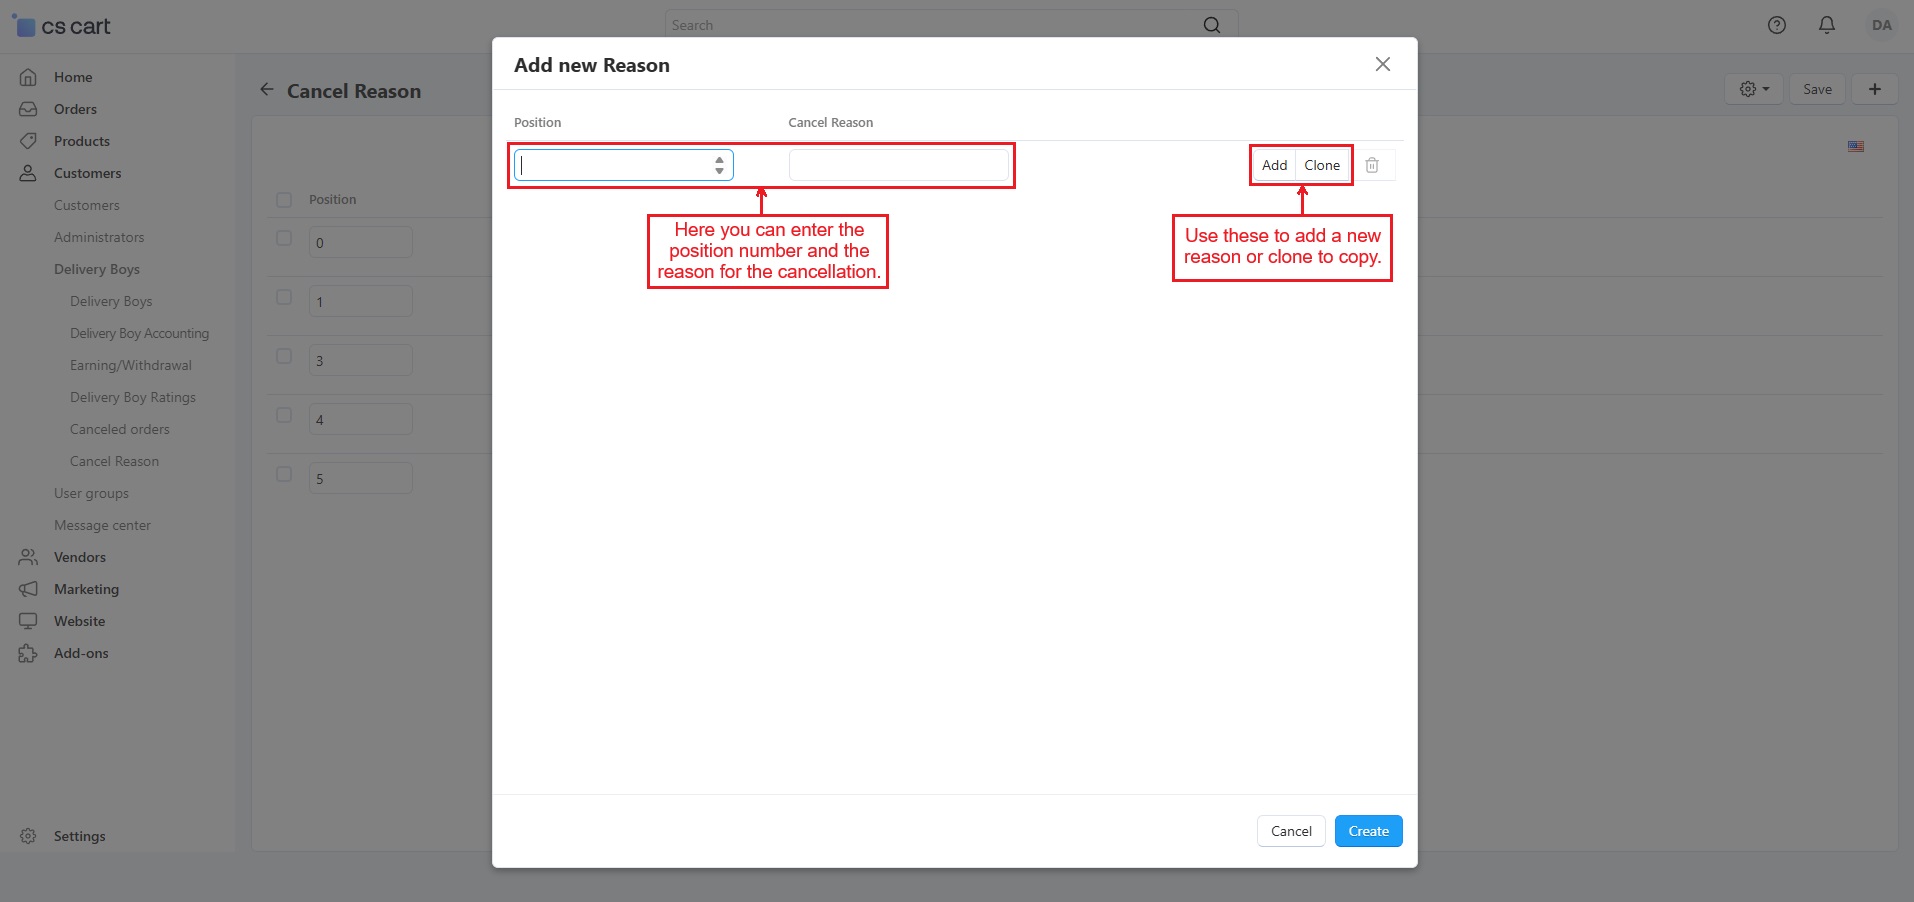This screenshot has height=902, width=1914.
Task: Open the notifications bell icon
Action: (x=1826, y=26)
